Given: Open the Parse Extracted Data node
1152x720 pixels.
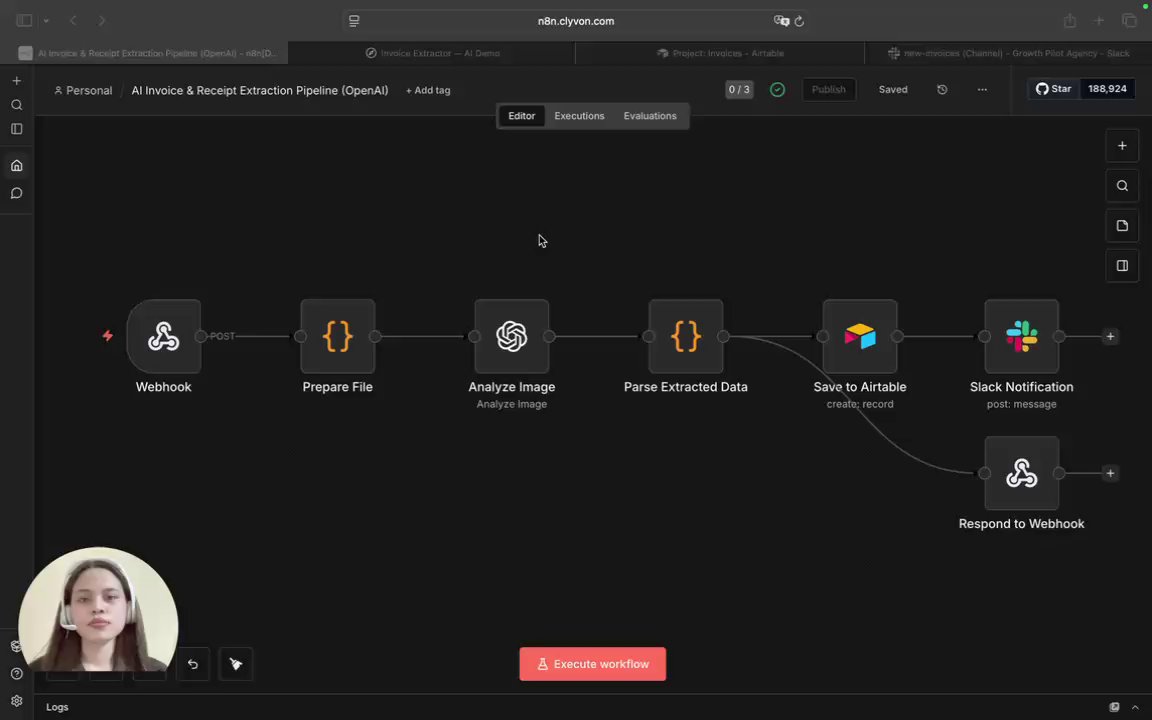Looking at the screenshot, I should pyautogui.click(x=685, y=336).
